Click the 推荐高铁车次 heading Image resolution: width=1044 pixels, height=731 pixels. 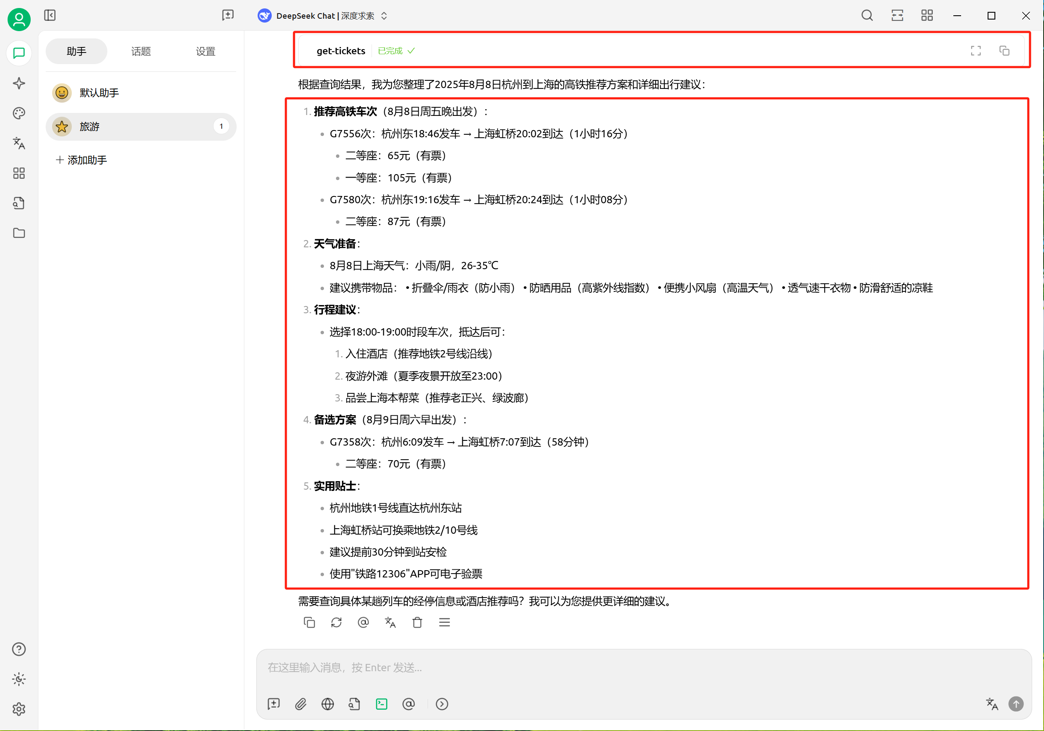tap(345, 111)
